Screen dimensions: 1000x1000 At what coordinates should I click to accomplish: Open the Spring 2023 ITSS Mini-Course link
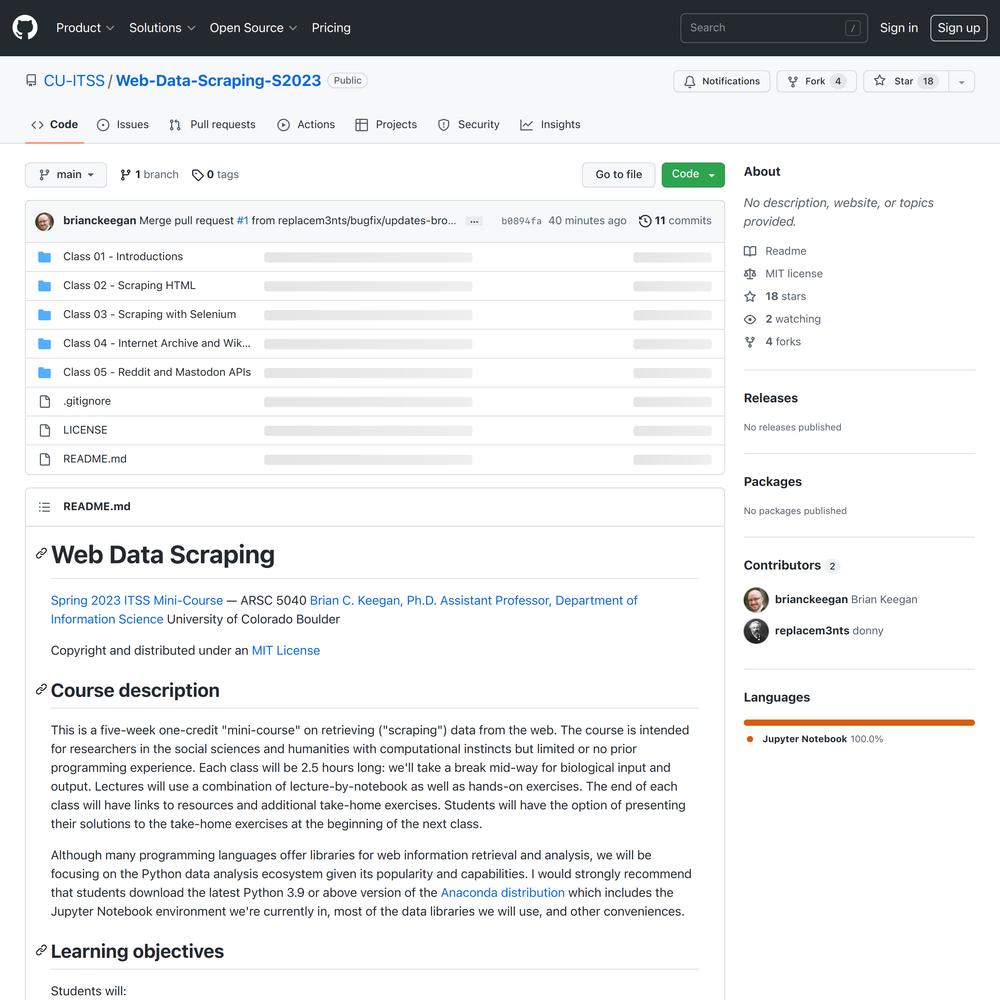point(137,601)
